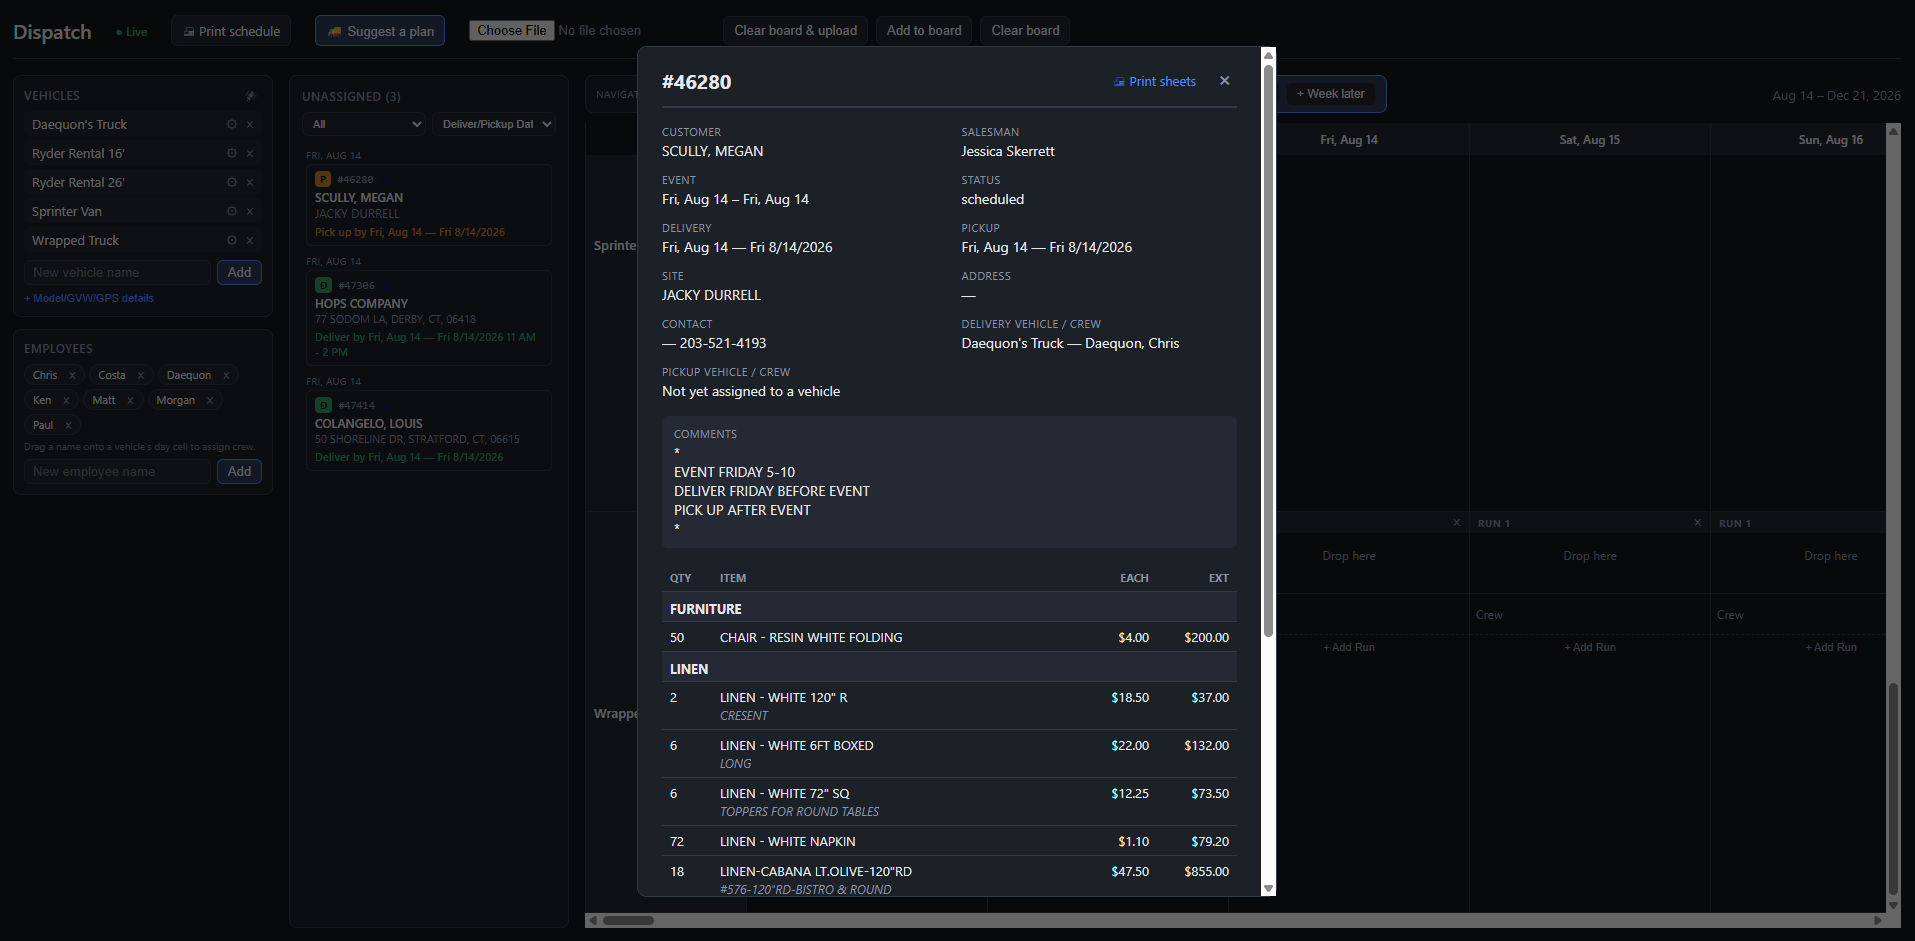The height and width of the screenshot is (941, 1915).
Task: Click Drop here cell under Sat, Aug 15
Action: (x=1590, y=556)
